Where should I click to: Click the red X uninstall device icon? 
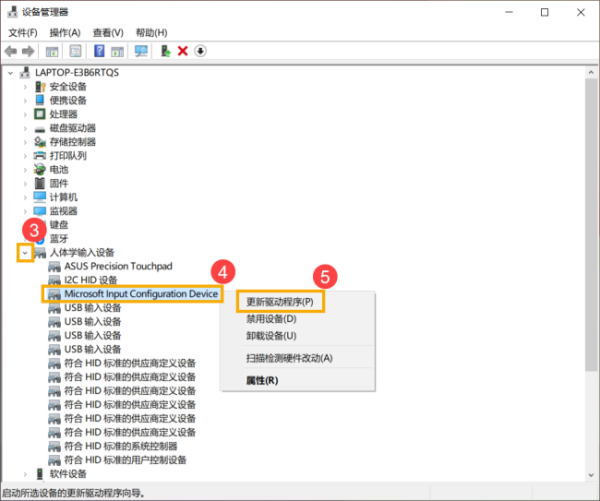(183, 51)
